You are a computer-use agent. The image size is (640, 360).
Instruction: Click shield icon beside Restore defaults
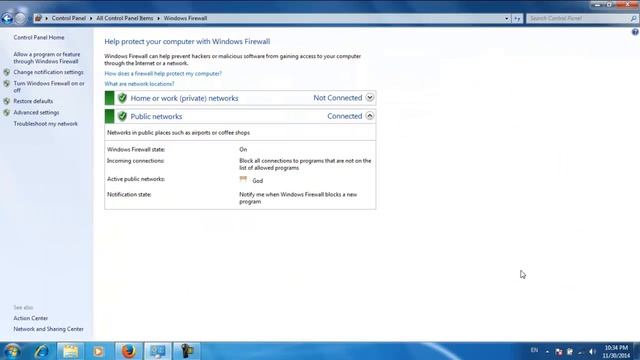[x=7, y=101]
